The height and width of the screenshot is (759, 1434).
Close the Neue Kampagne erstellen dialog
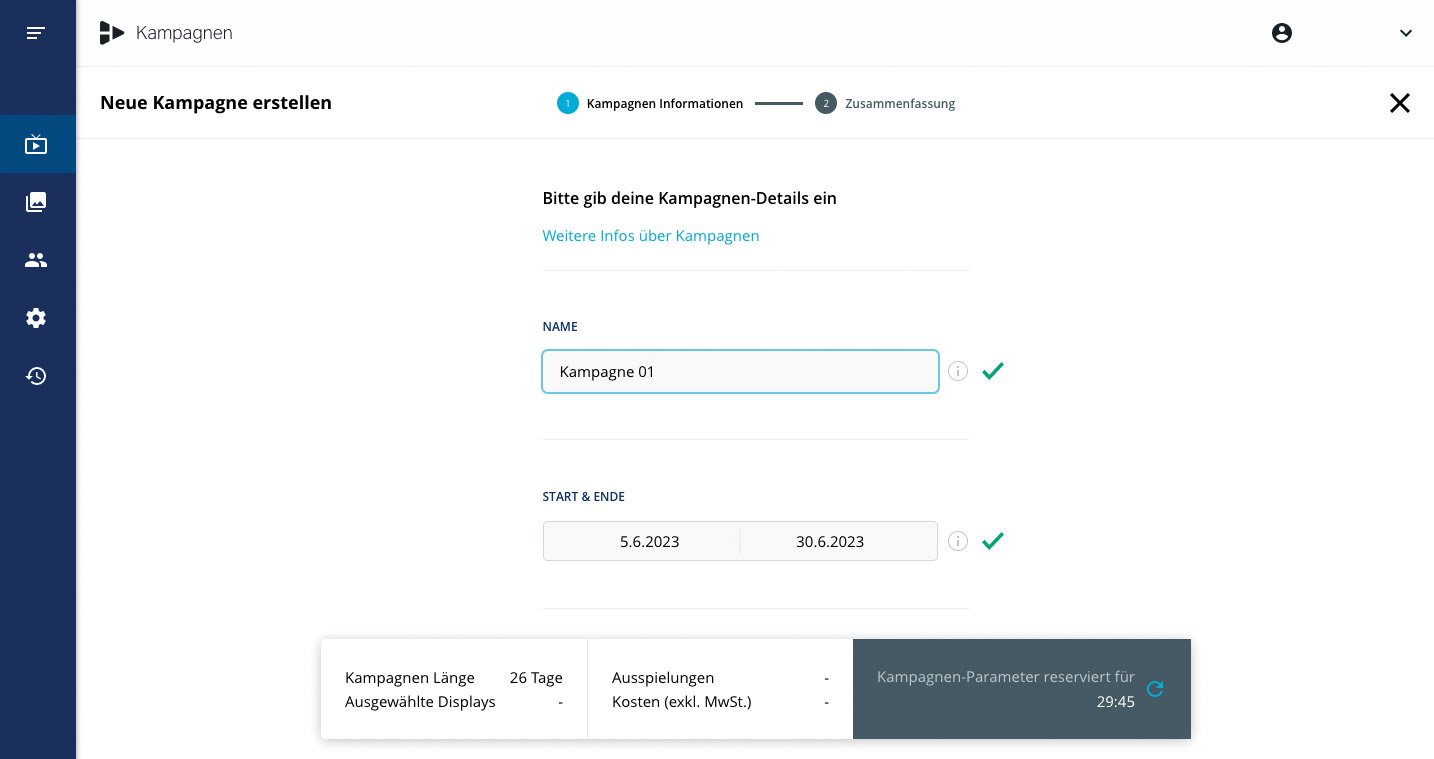click(1400, 103)
